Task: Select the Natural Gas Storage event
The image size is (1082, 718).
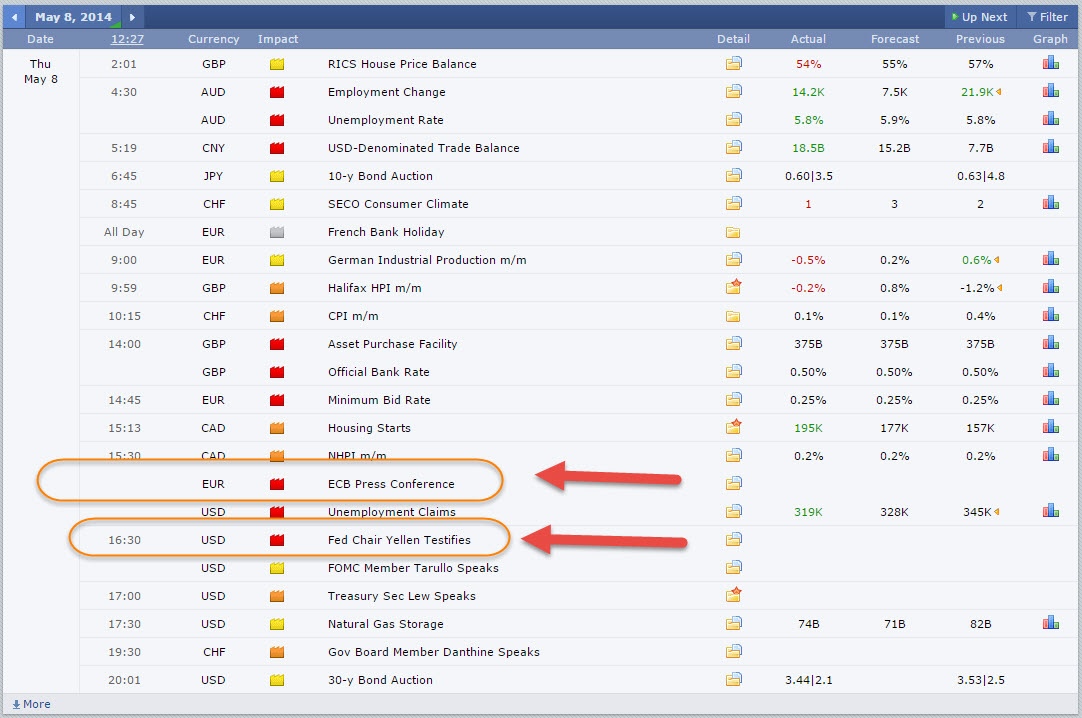Action: tap(385, 624)
